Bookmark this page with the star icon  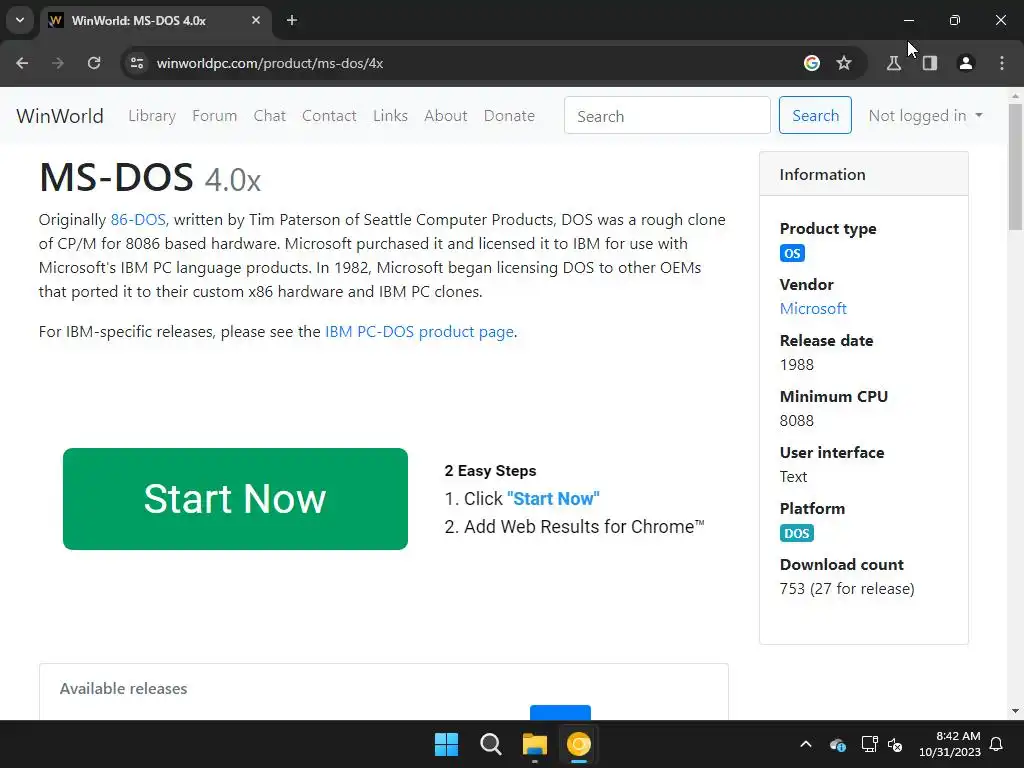coord(844,63)
